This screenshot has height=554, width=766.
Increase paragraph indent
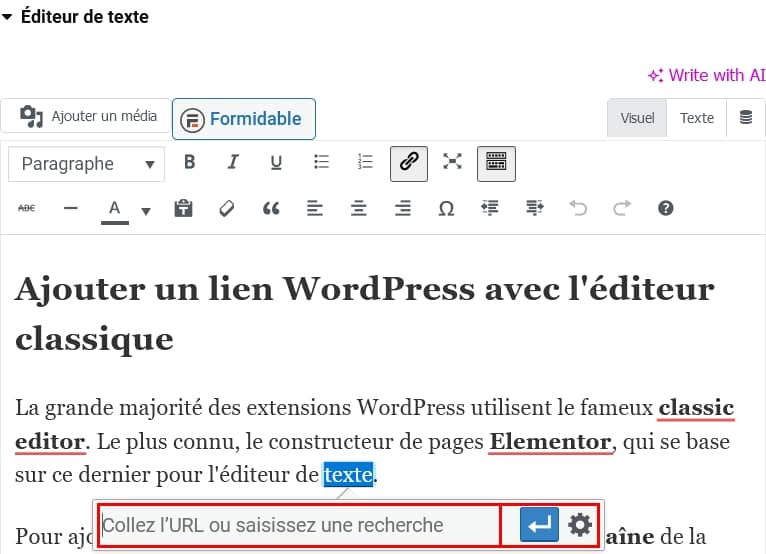[x=534, y=208]
